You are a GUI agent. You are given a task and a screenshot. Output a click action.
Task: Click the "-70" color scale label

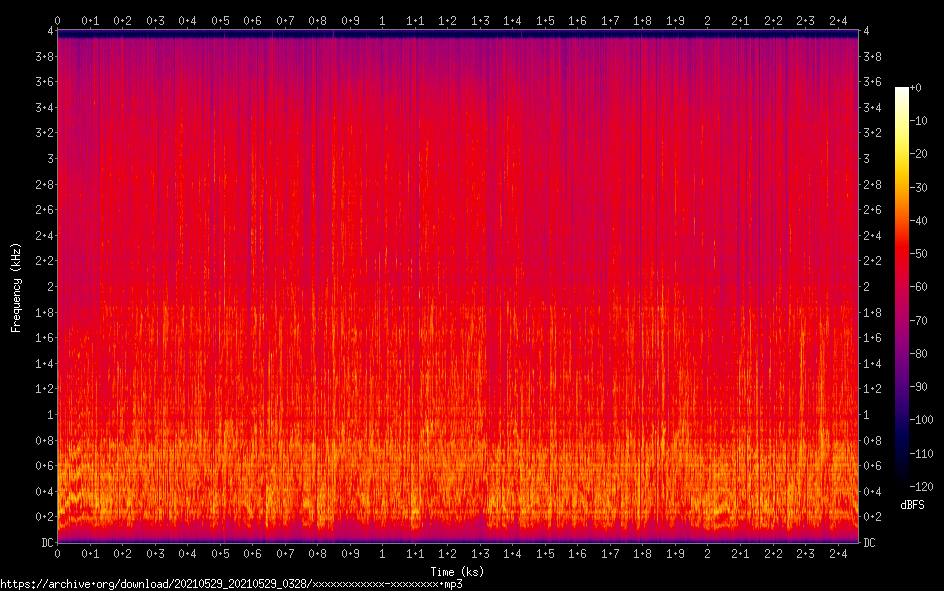pos(918,321)
